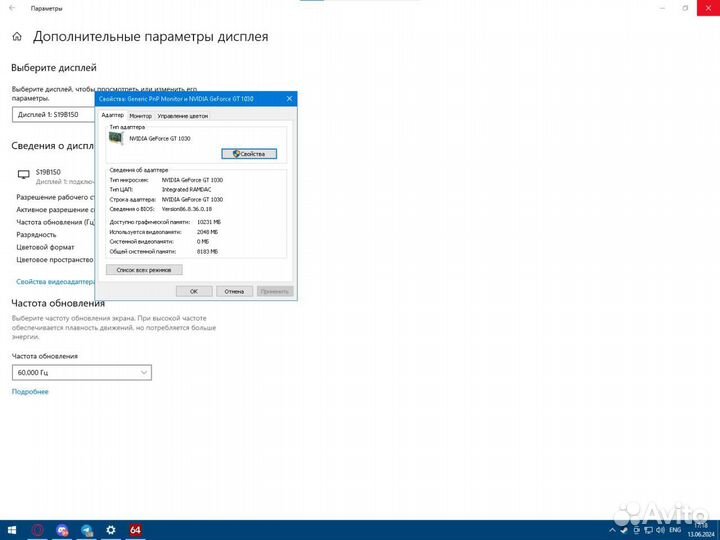Image resolution: width=720 pixels, height=540 pixels.
Task: Go back with the Settings back arrow
Action: (x=12, y=8)
